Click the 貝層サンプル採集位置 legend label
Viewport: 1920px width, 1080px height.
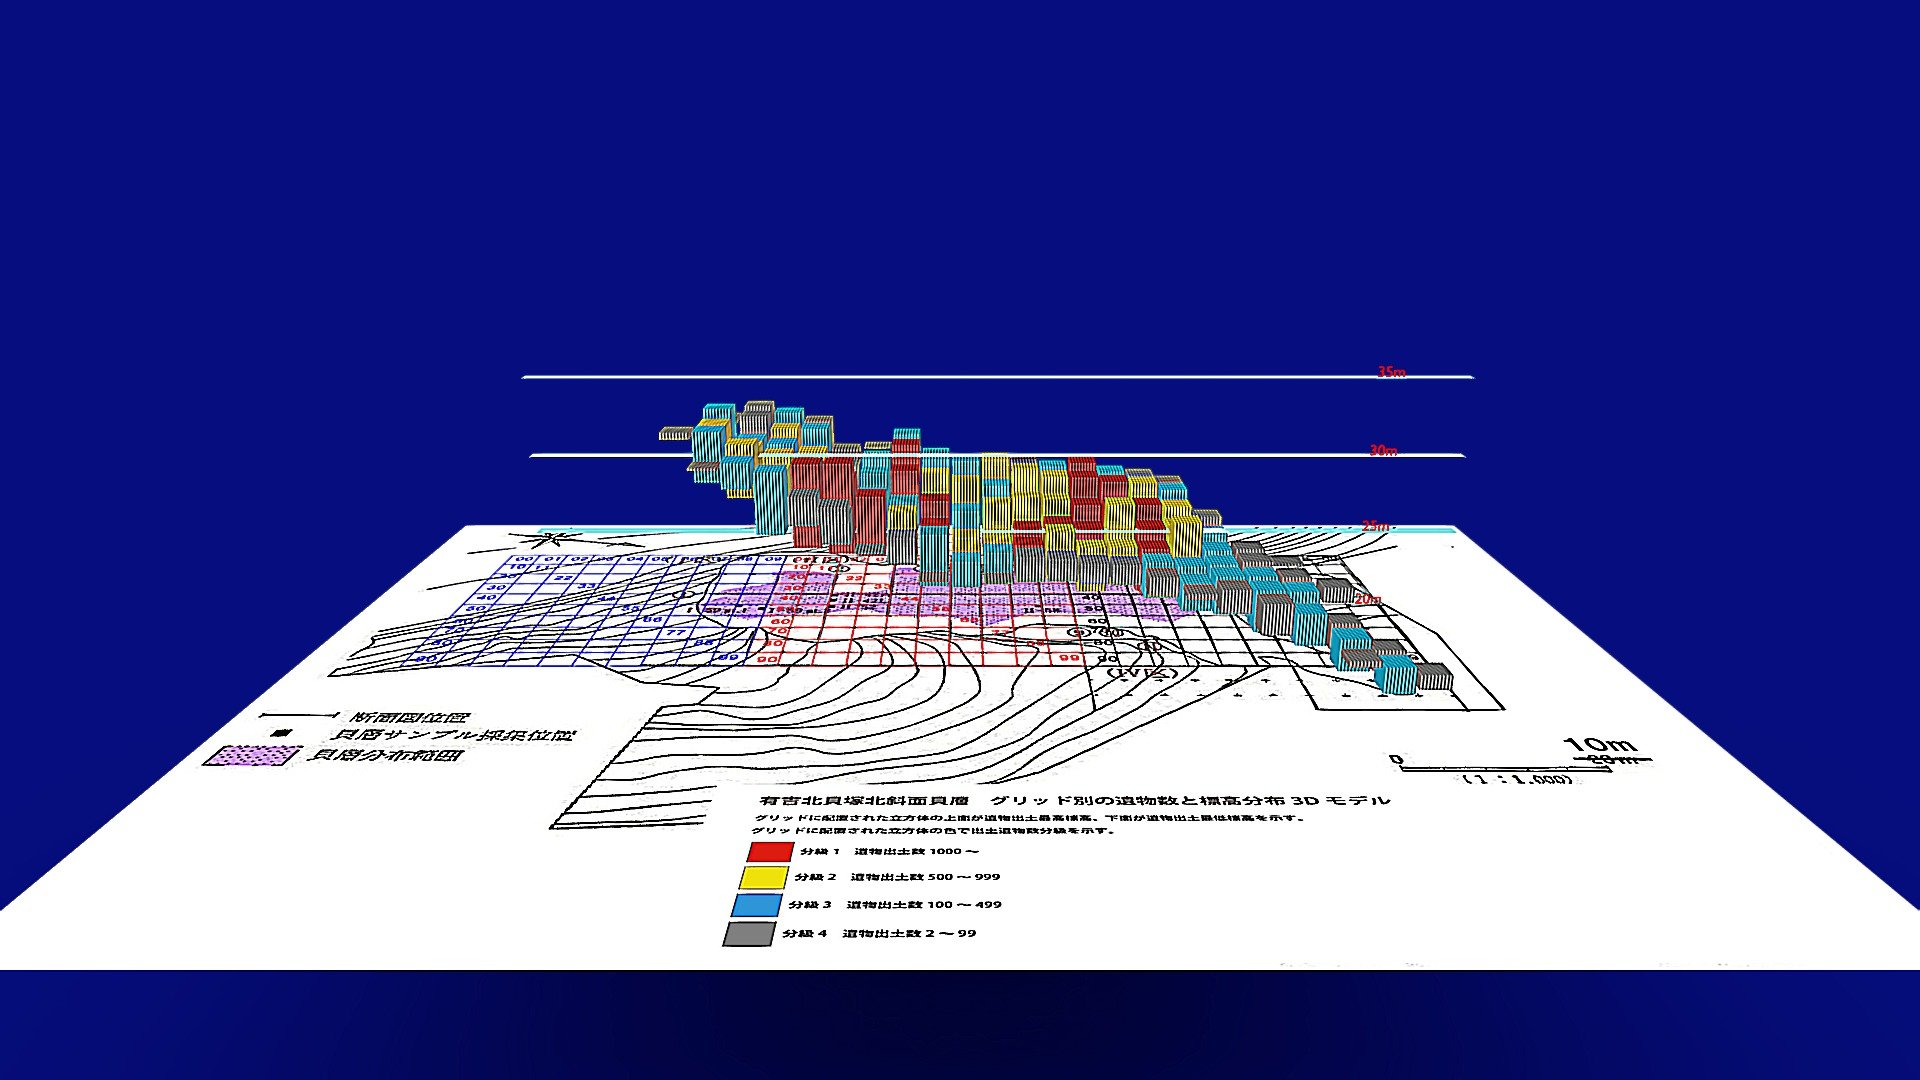tap(452, 735)
